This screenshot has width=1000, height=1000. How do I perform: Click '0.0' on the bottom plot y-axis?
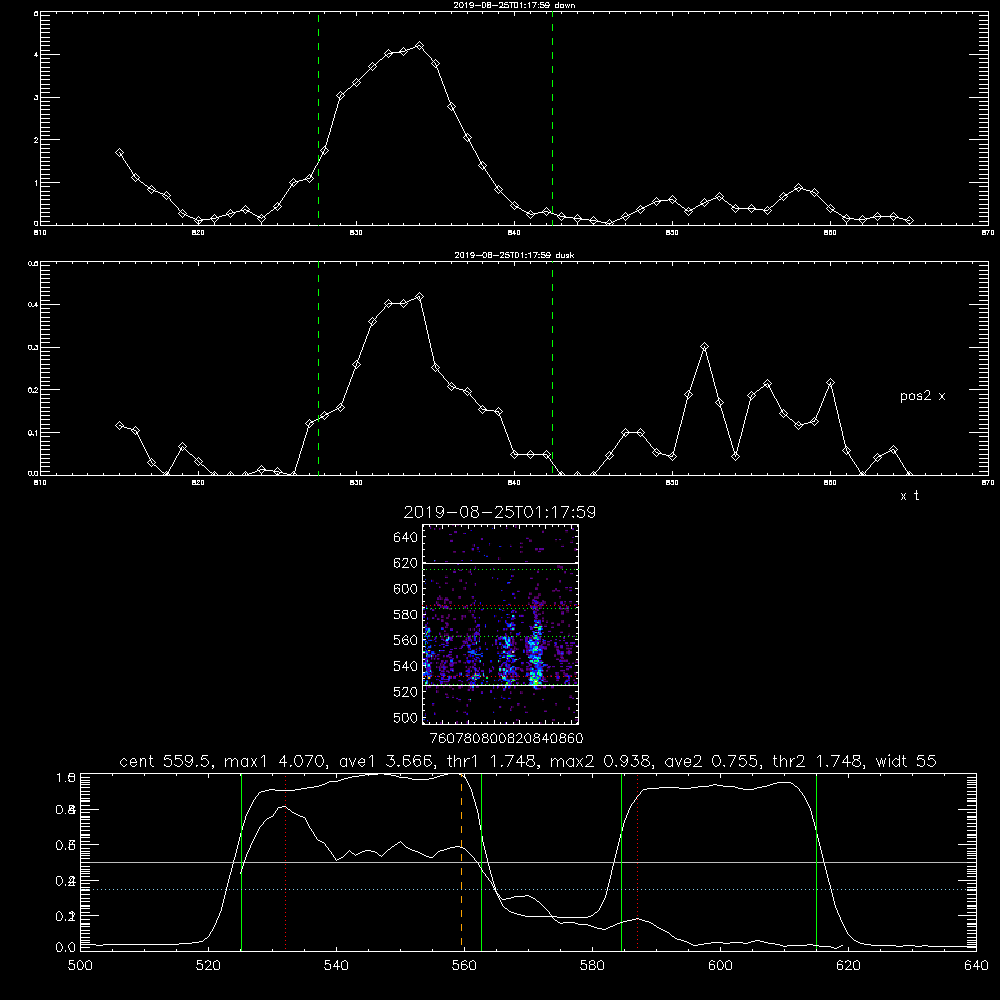coord(66,948)
